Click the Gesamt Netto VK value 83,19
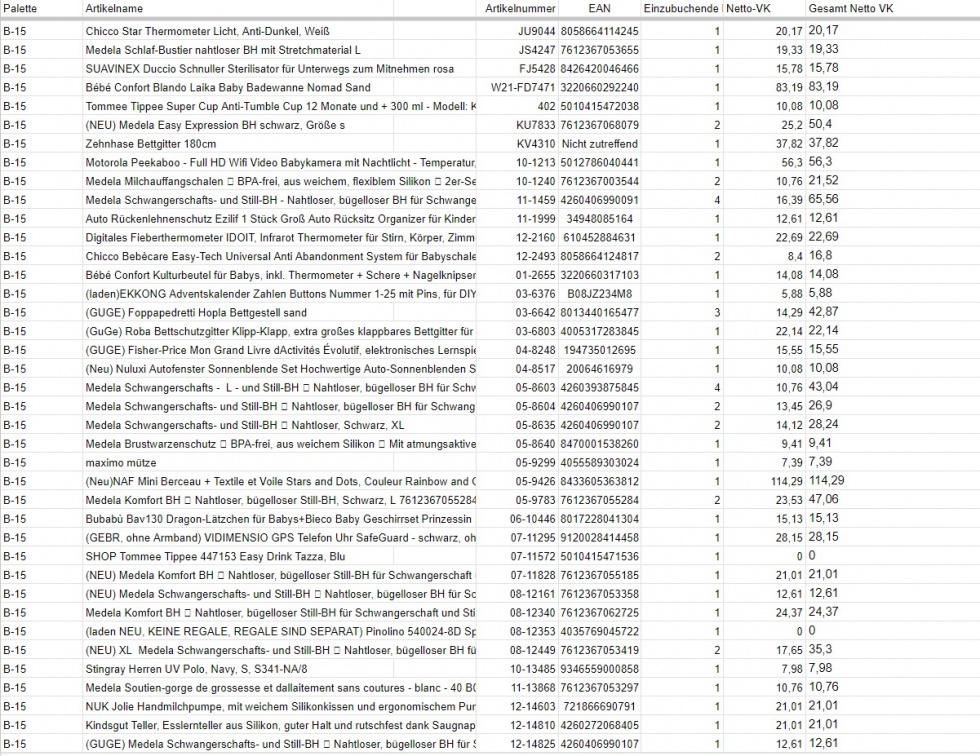The height and width of the screenshot is (756, 980). [x=824, y=87]
